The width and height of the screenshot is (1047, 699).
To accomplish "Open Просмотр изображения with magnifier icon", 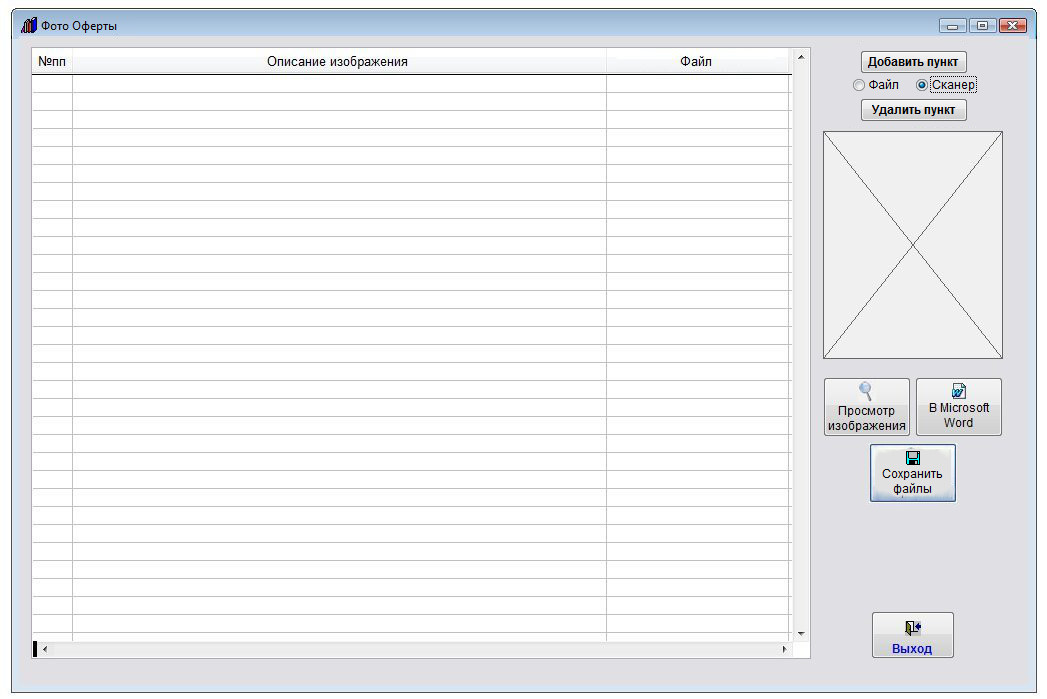I will tap(866, 407).
